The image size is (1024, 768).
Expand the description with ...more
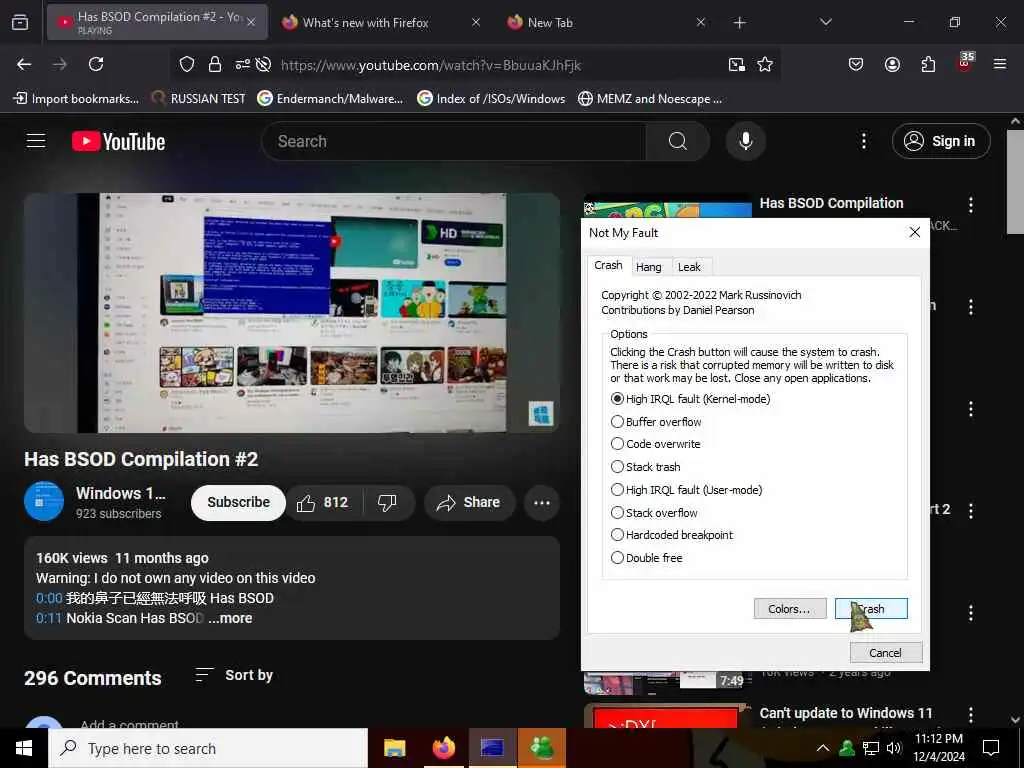click(x=230, y=618)
